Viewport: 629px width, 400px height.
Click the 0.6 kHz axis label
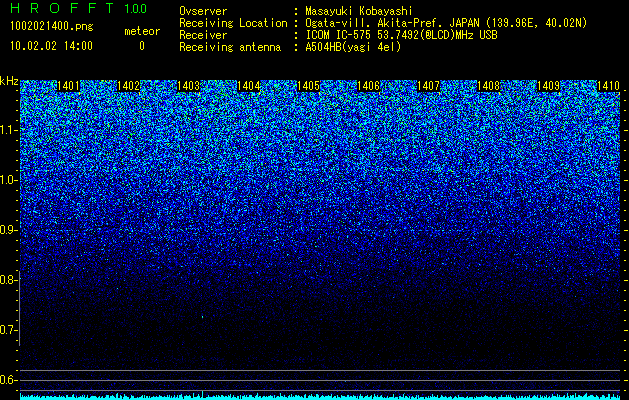coord(9,380)
